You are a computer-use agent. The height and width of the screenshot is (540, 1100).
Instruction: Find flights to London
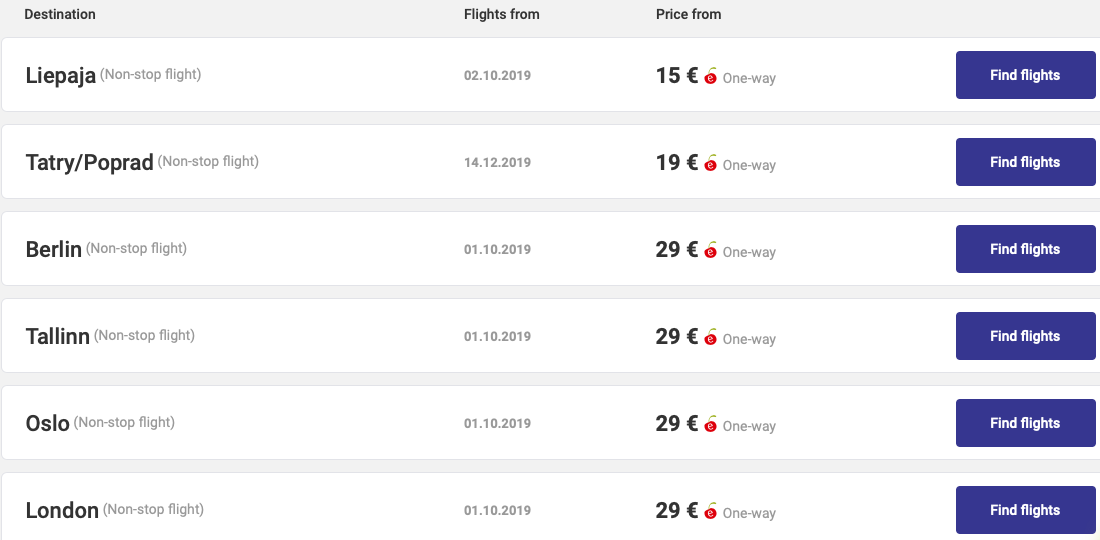tap(1025, 510)
